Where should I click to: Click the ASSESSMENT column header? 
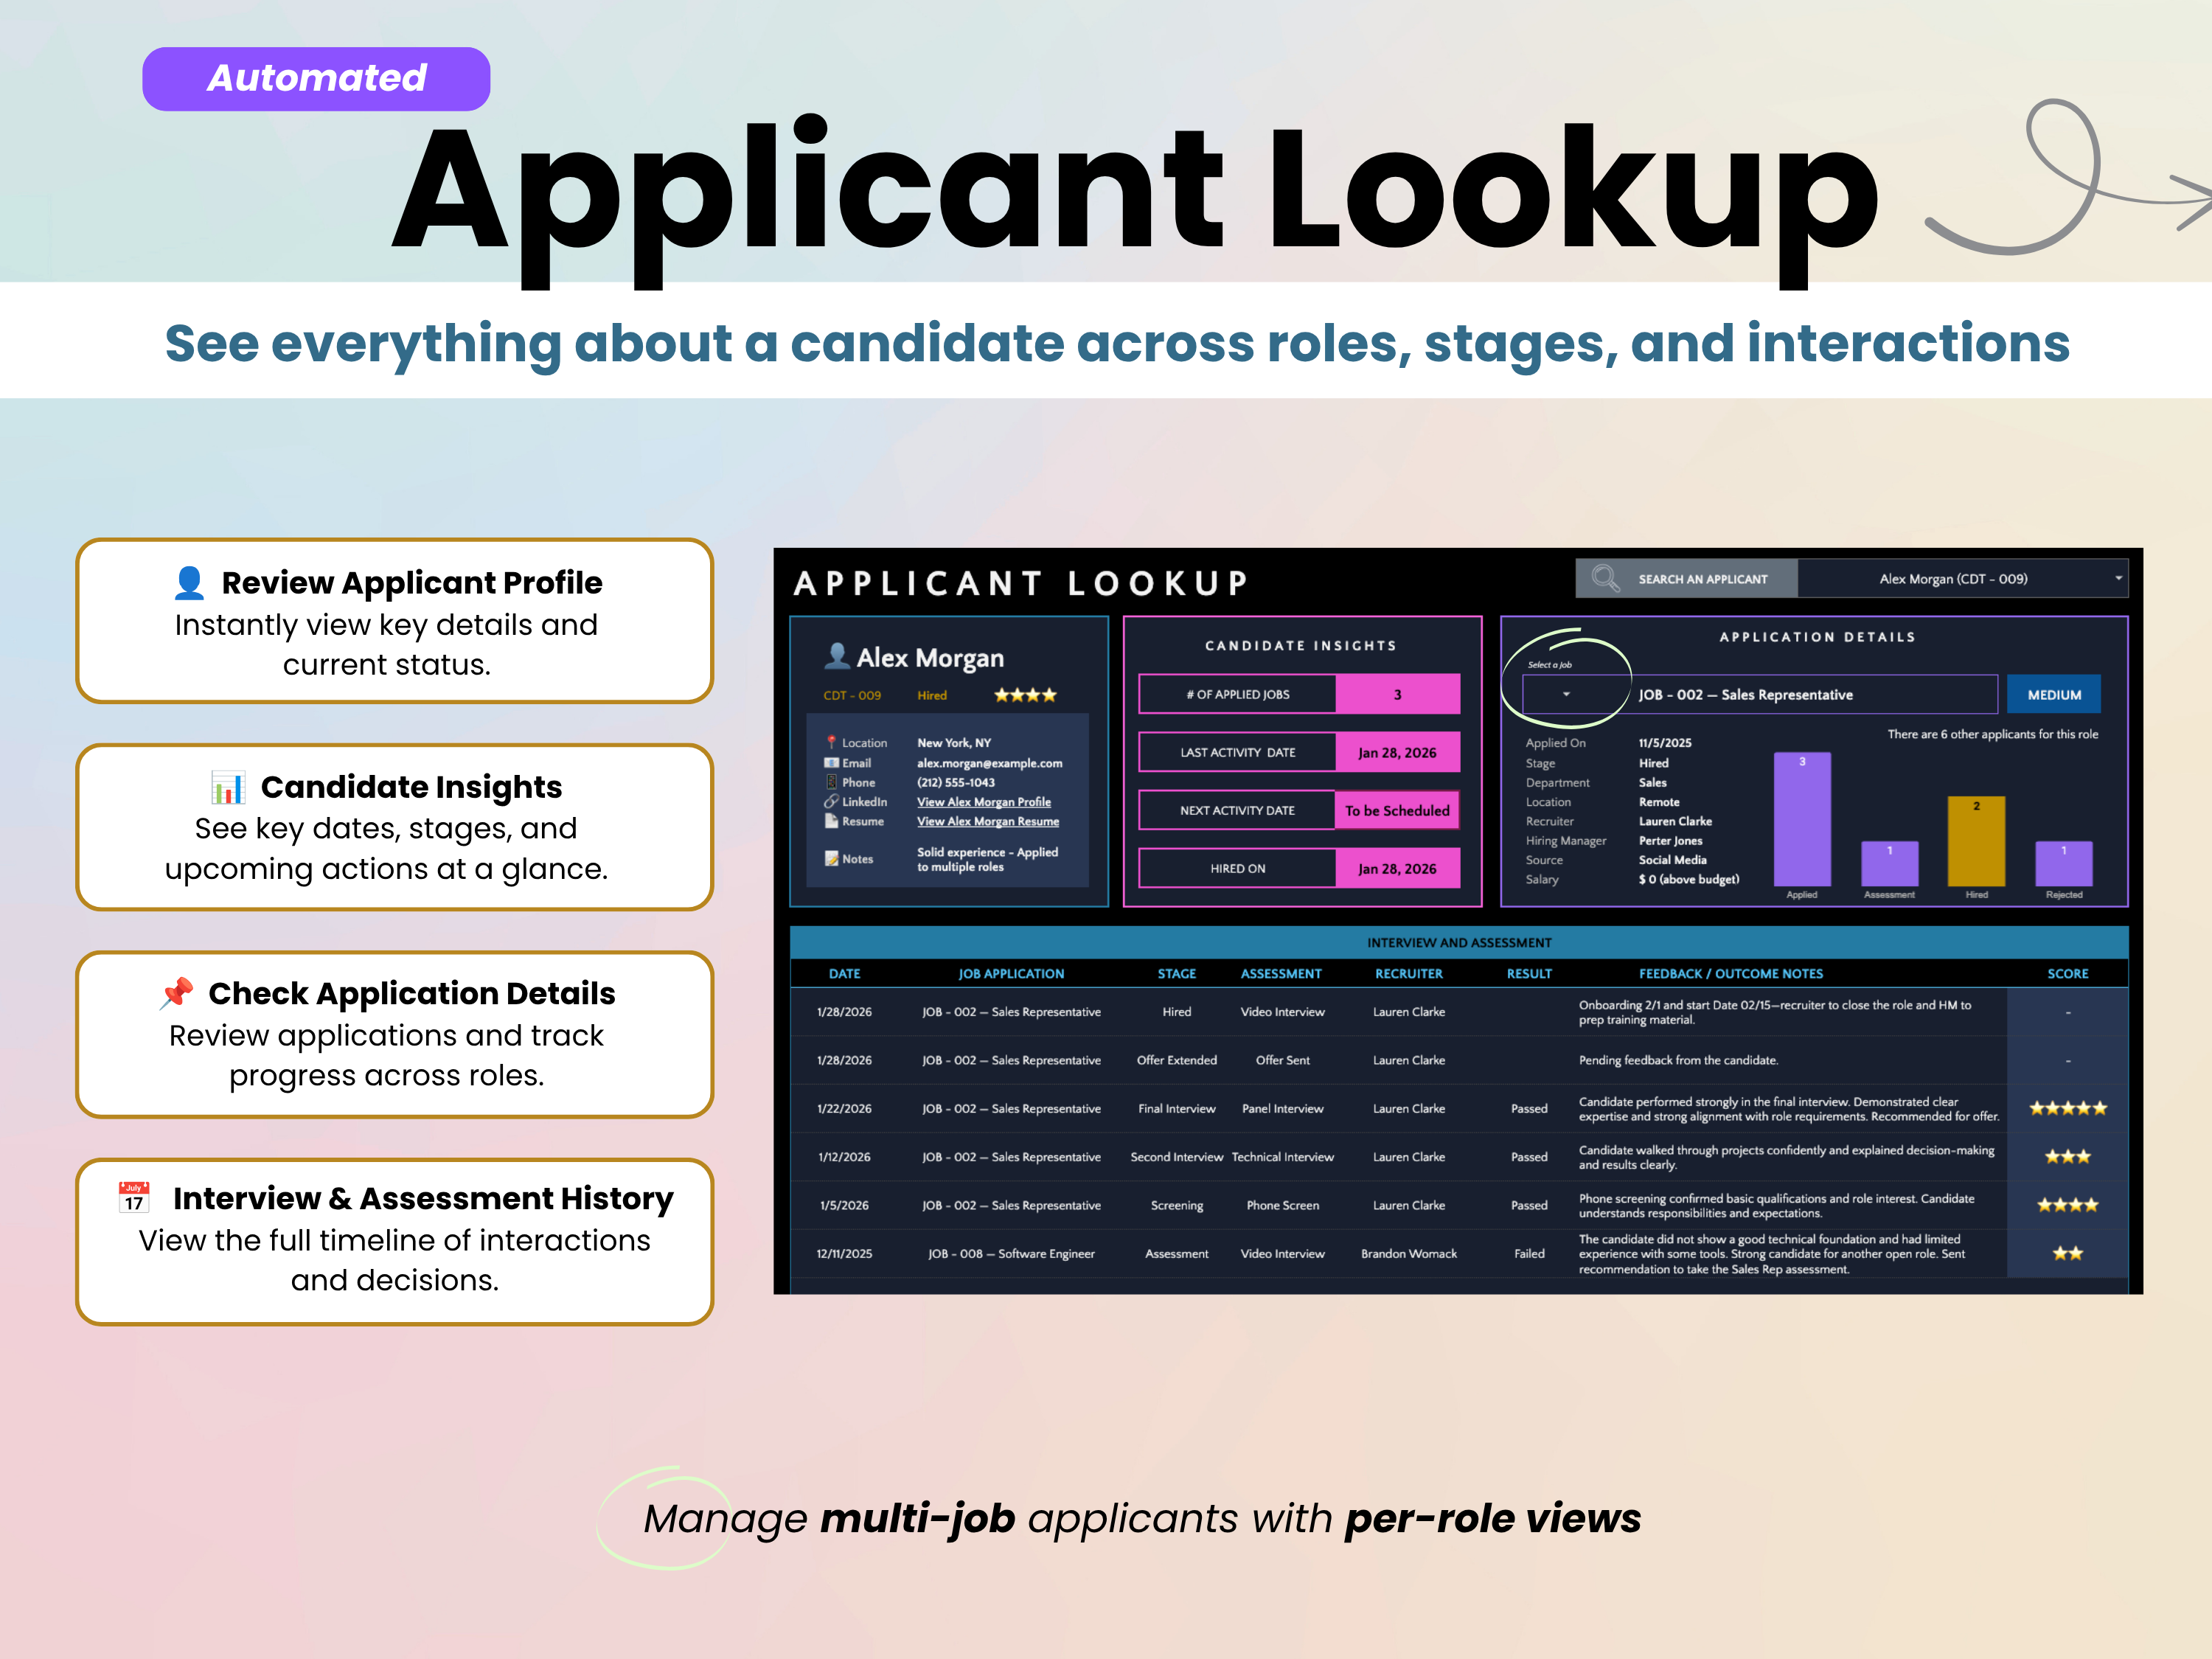coord(1281,973)
